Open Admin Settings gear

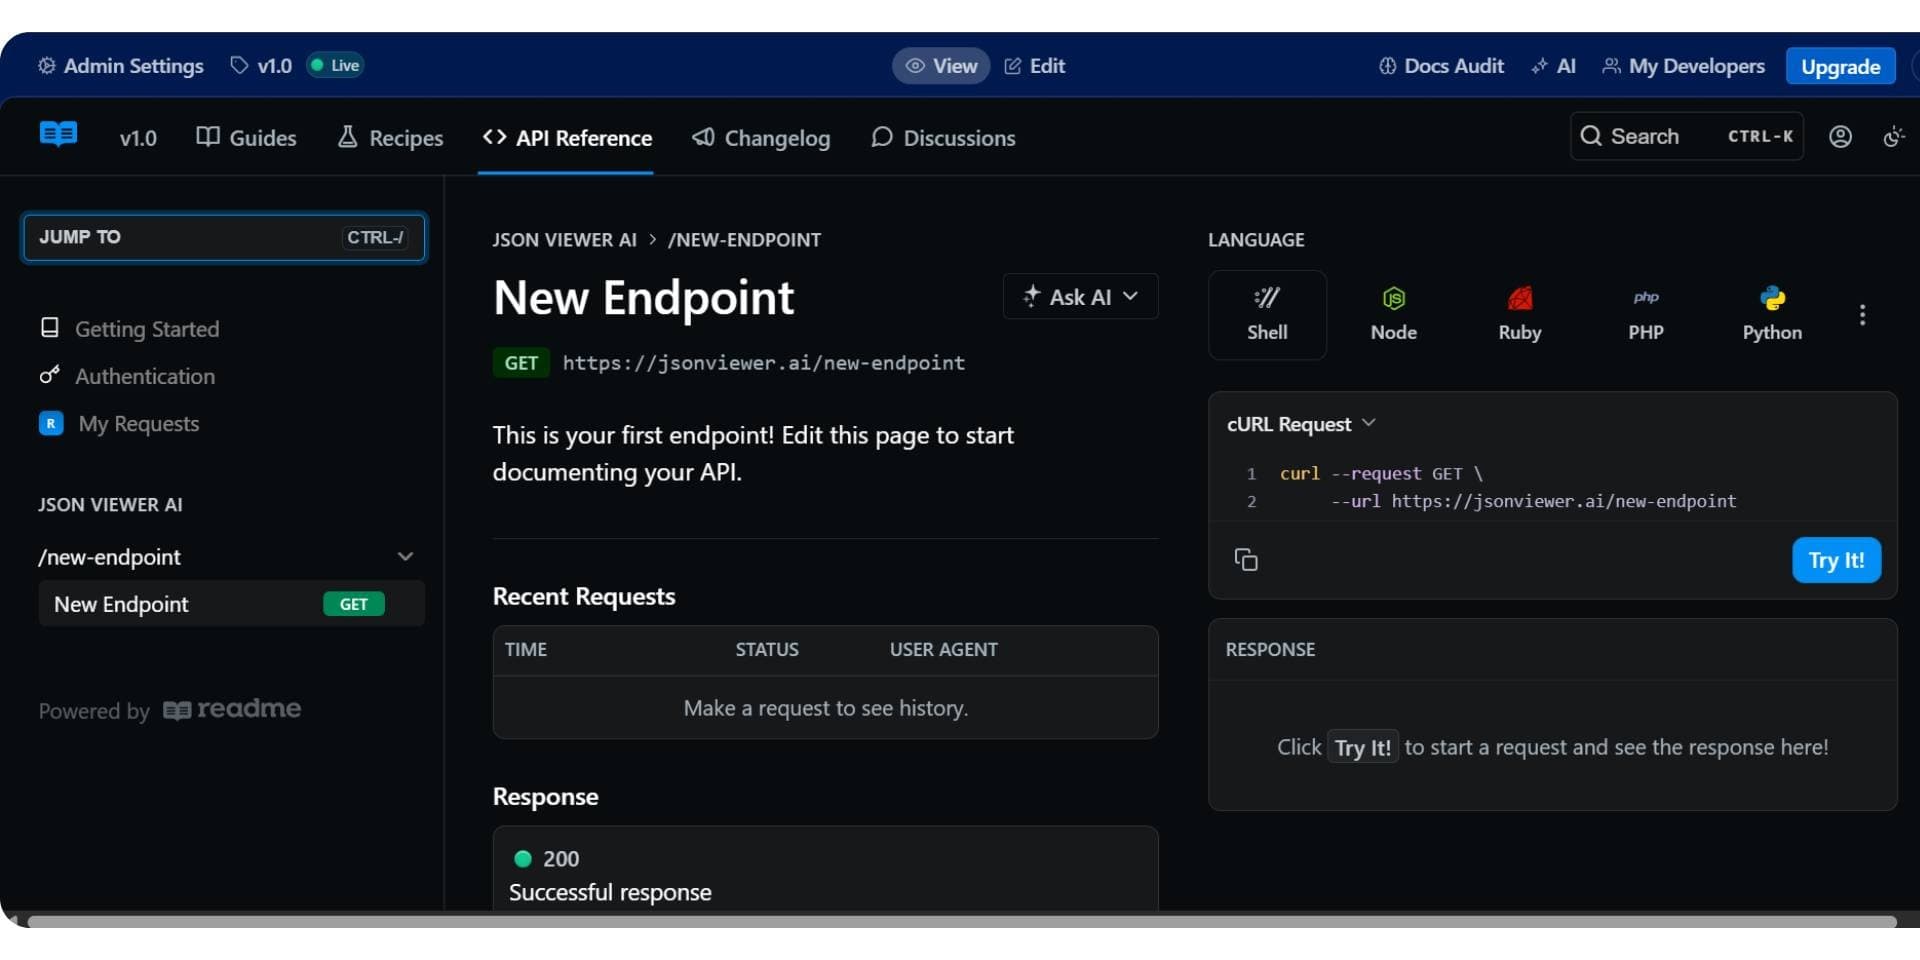[47, 66]
